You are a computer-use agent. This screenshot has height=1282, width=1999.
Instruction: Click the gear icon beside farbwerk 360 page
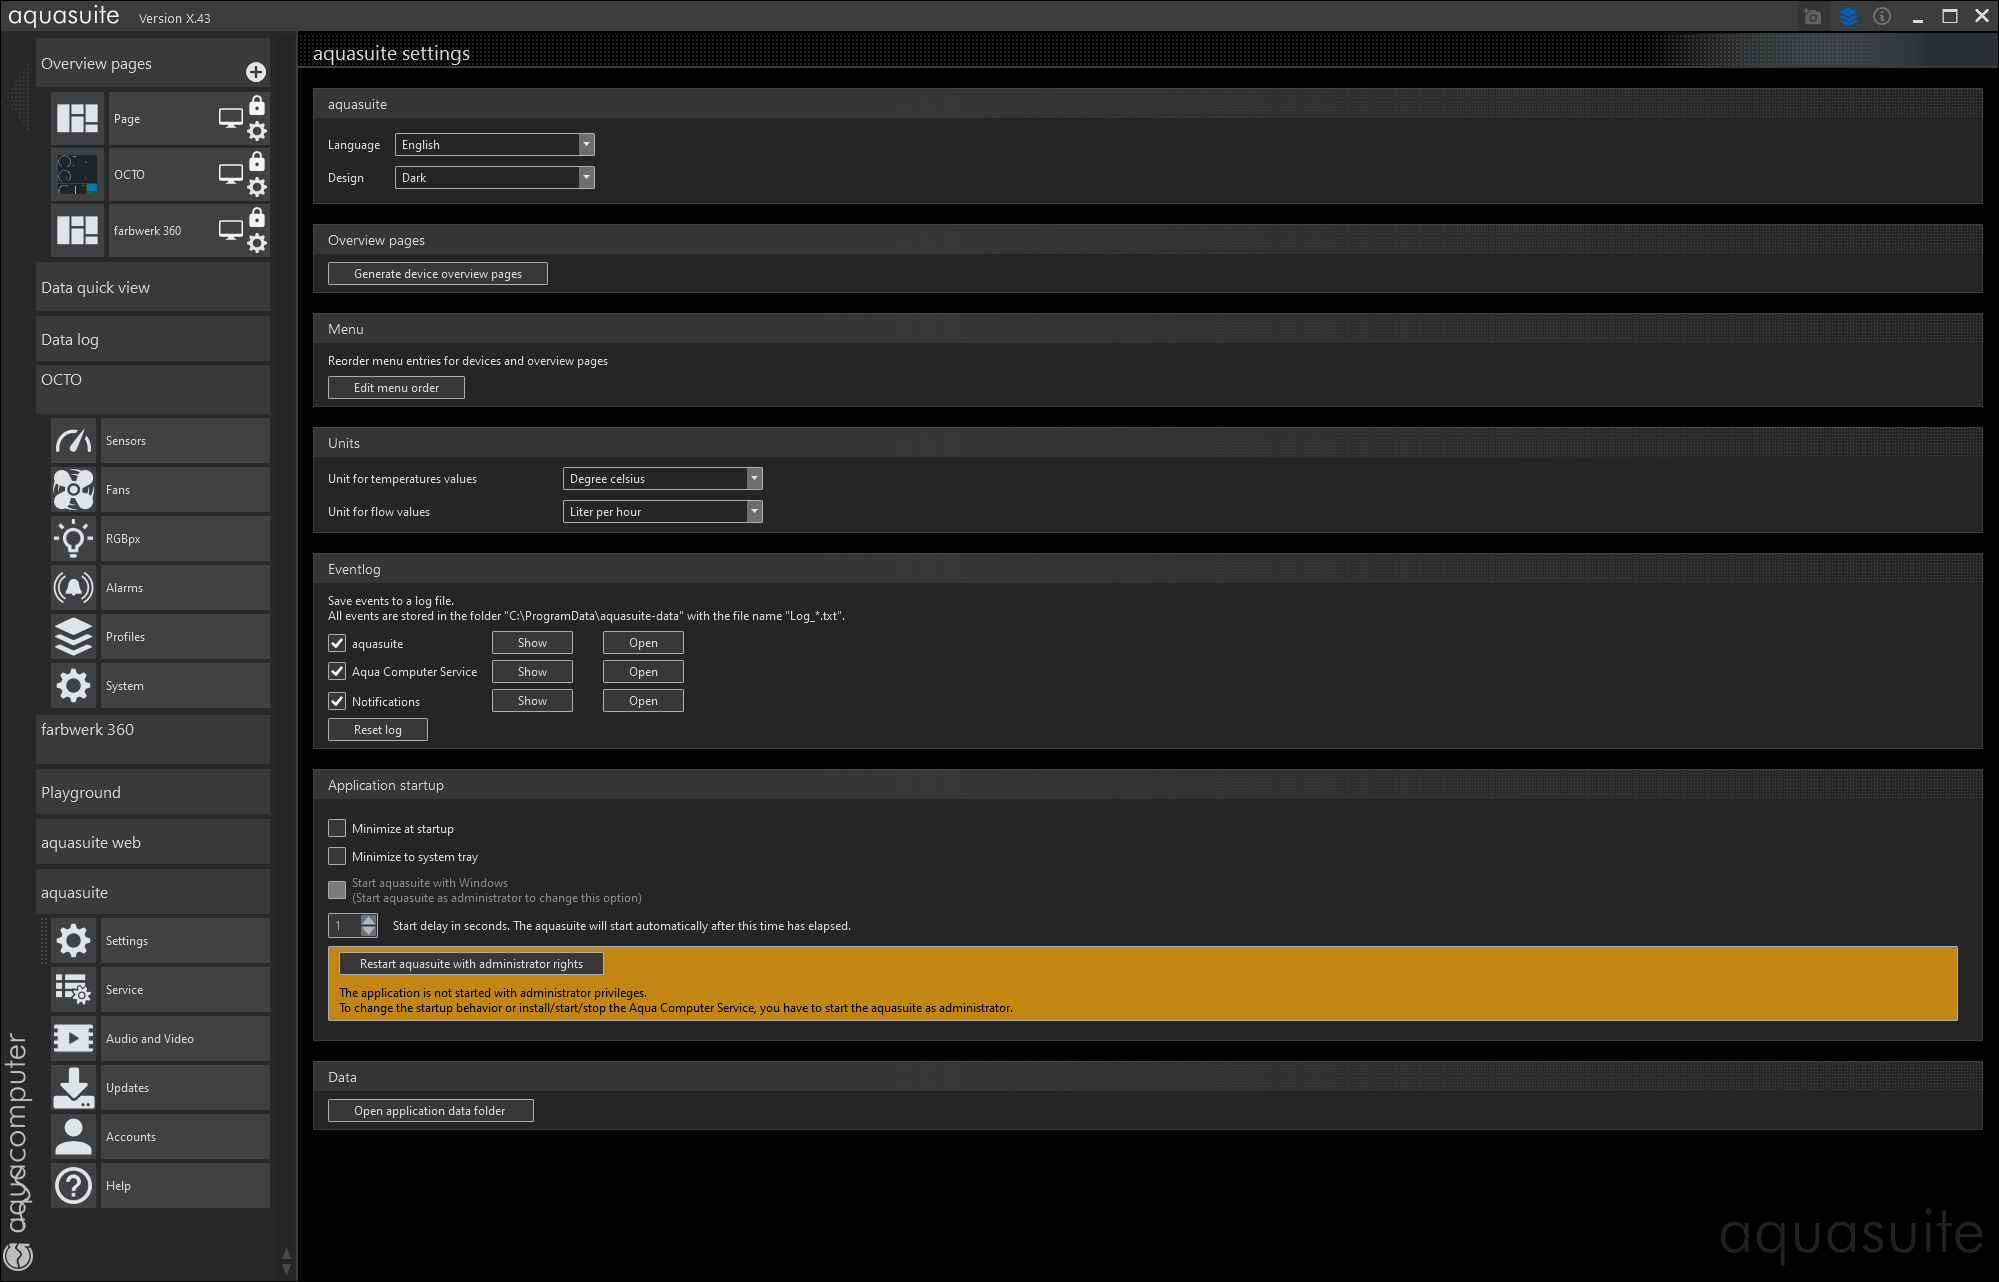257,243
